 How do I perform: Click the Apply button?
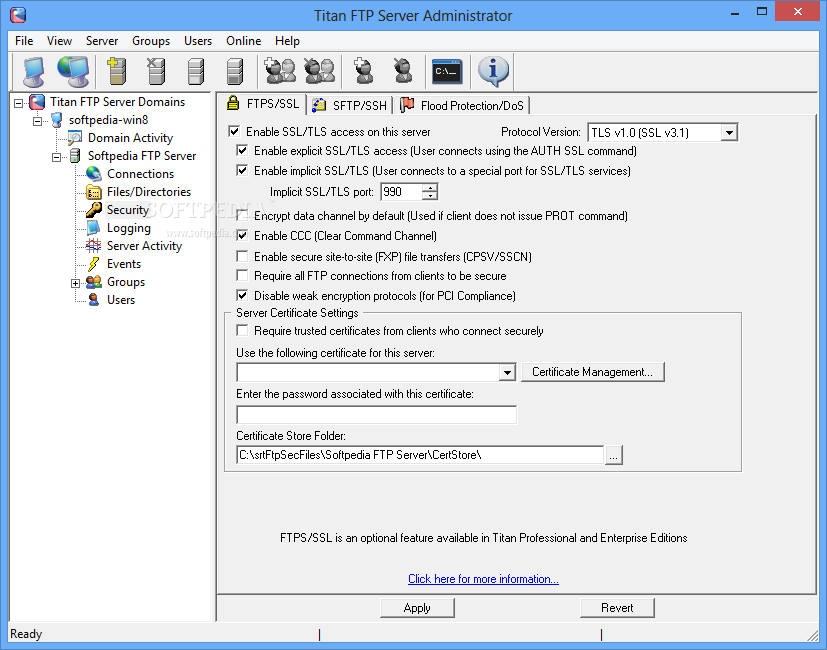pos(417,608)
